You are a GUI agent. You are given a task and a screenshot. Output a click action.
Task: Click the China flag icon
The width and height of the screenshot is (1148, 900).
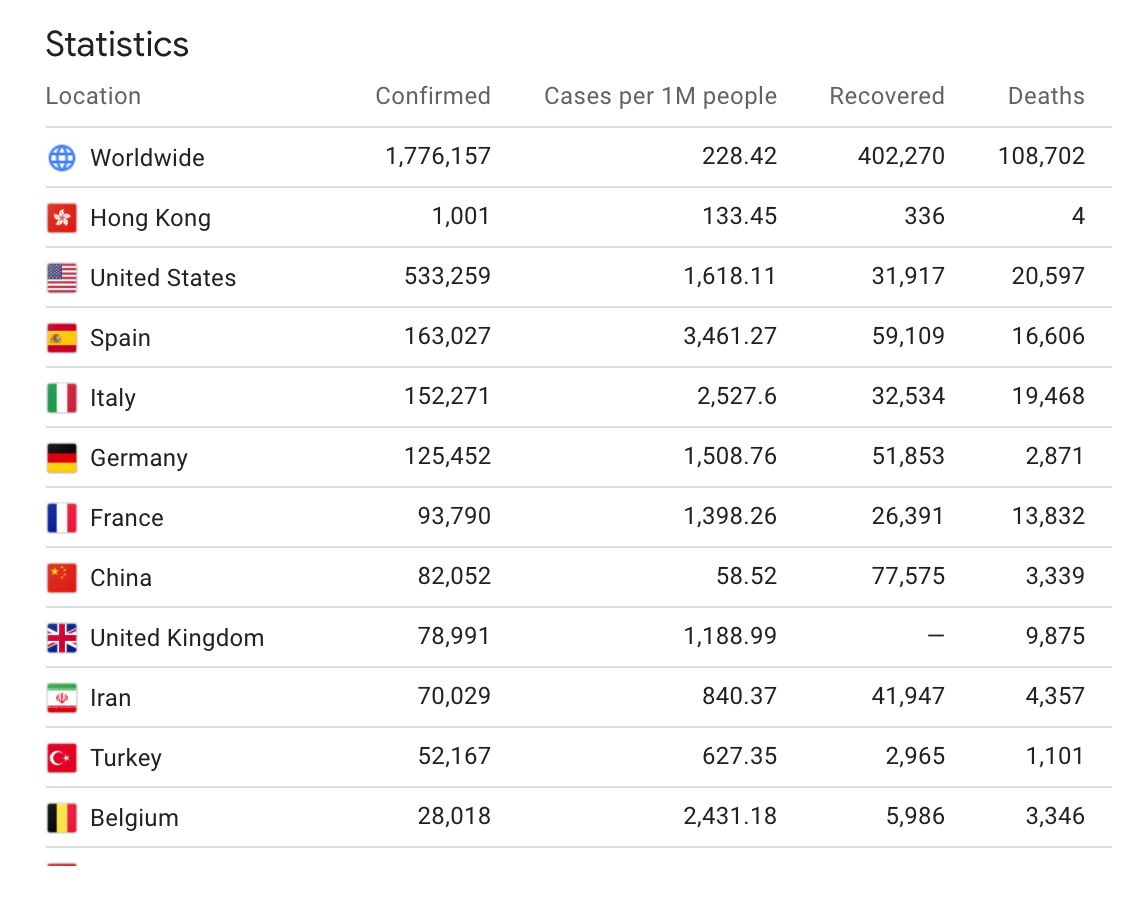click(62, 578)
